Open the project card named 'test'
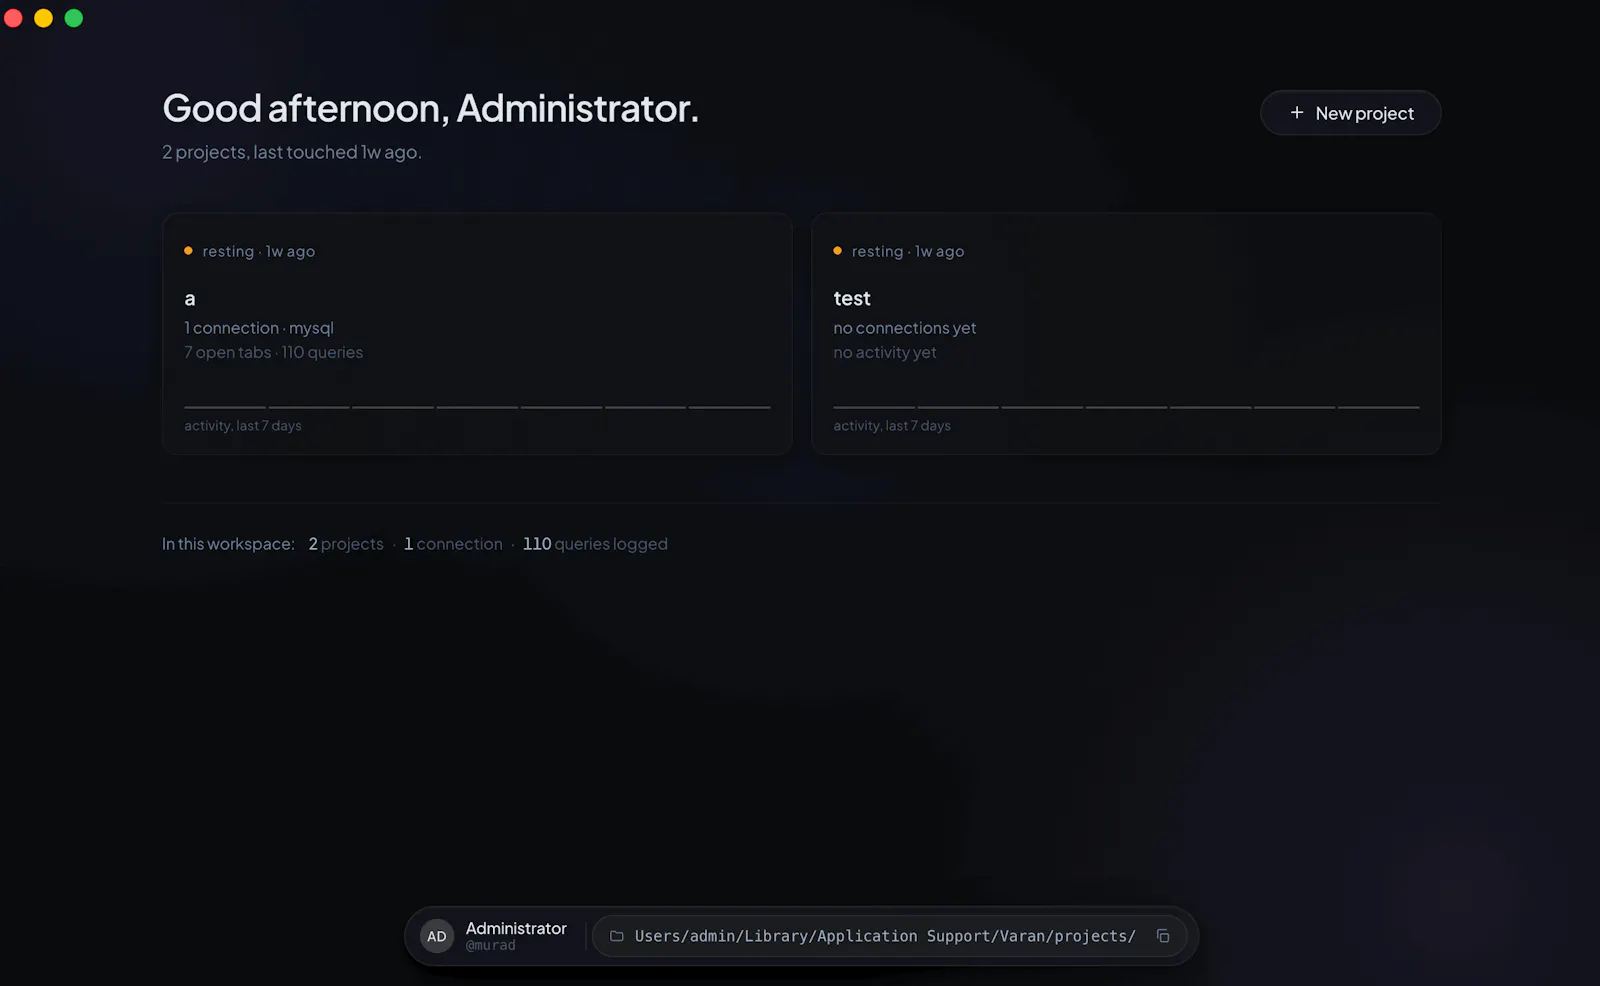Viewport: 1600px width, 986px height. tap(1126, 333)
